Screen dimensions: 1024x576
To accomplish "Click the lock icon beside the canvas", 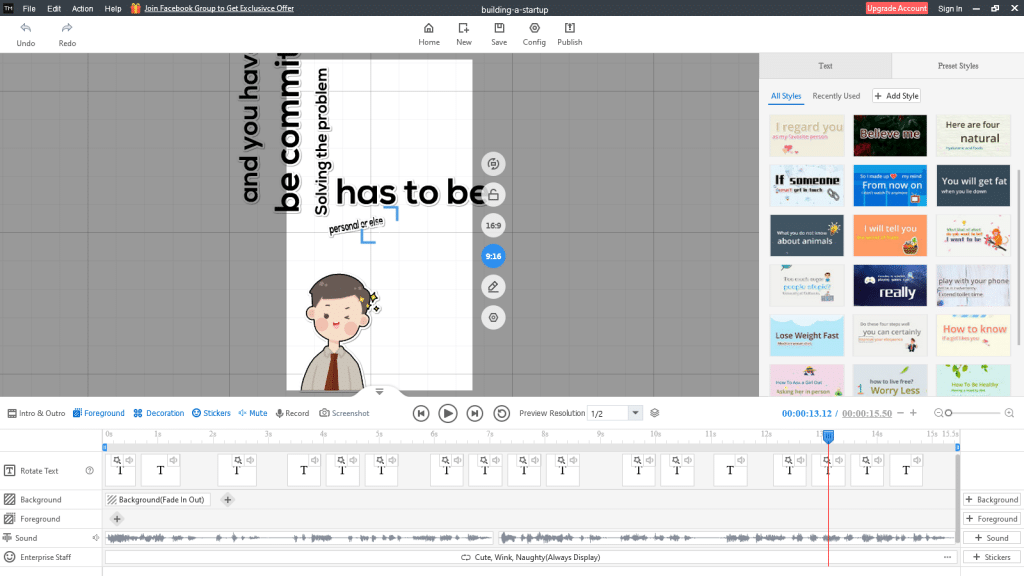I will click(x=493, y=194).
